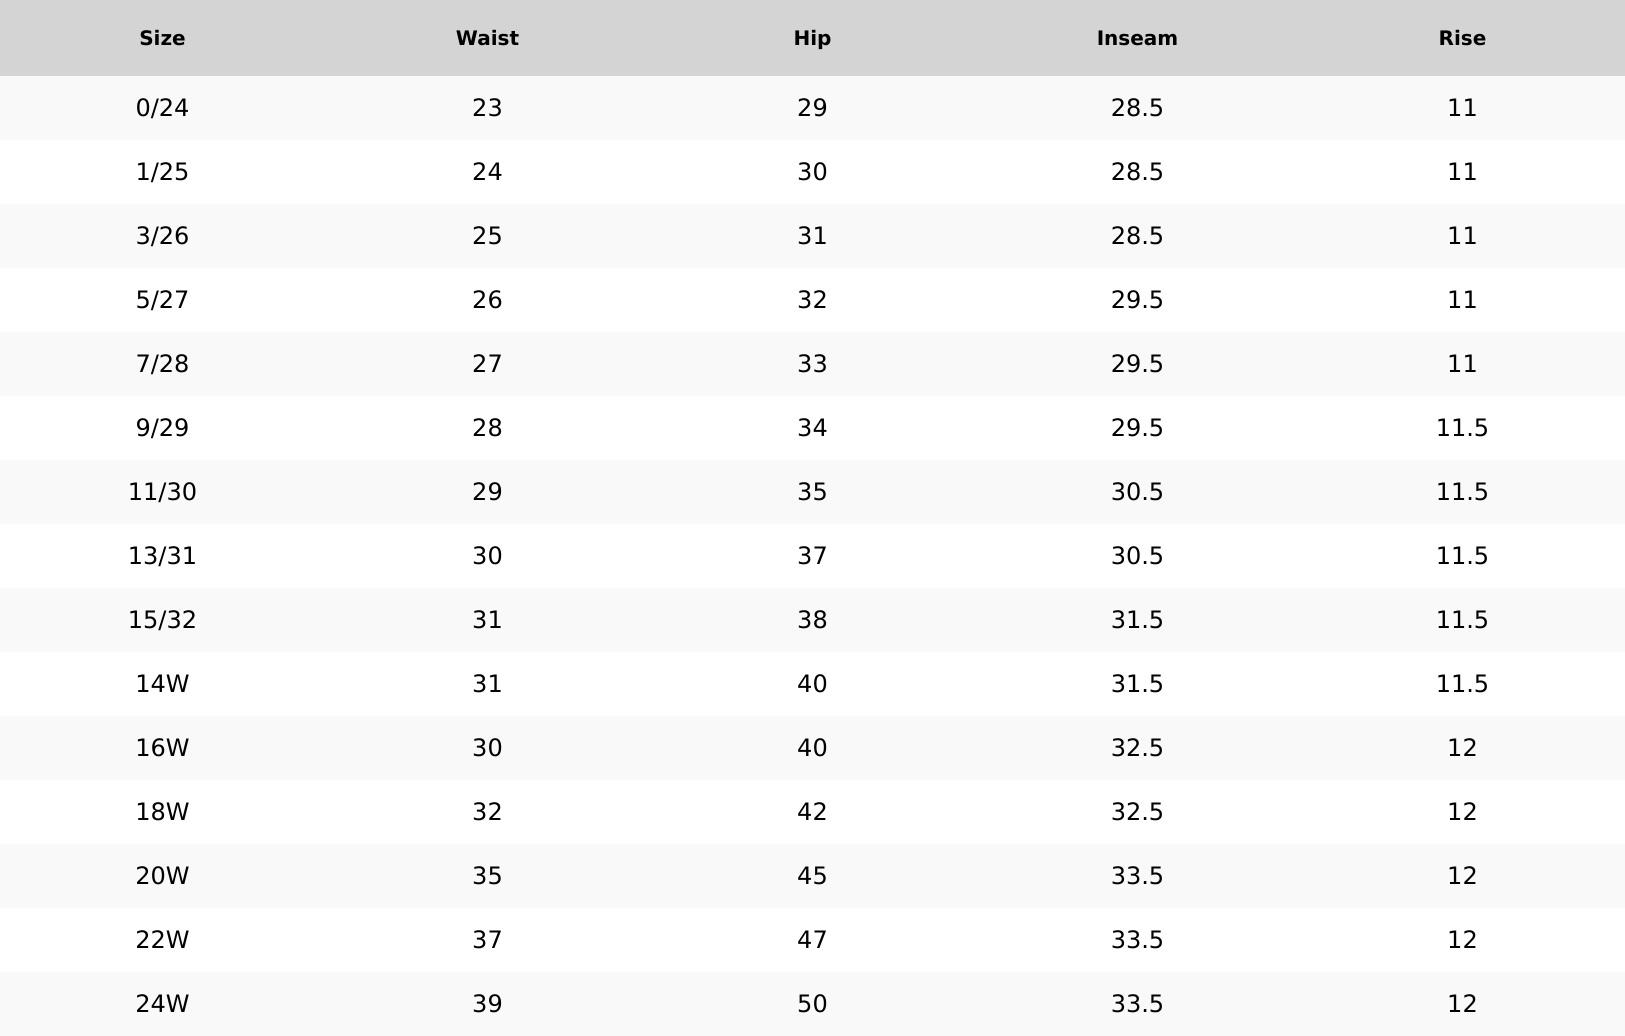Click the rise value in the 22W row
Viewport: 1625px width, 1036px height.
pyautogui.click(x=1462, y=940)
